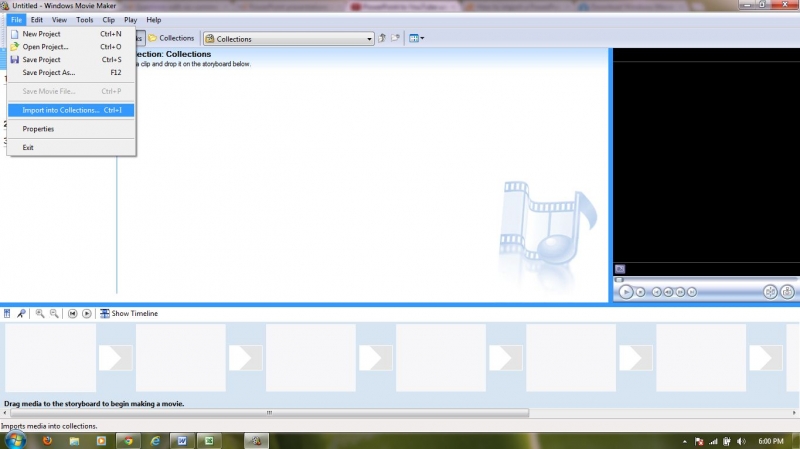Click the Narrate Timeline microphone icon

pos(21,313)
